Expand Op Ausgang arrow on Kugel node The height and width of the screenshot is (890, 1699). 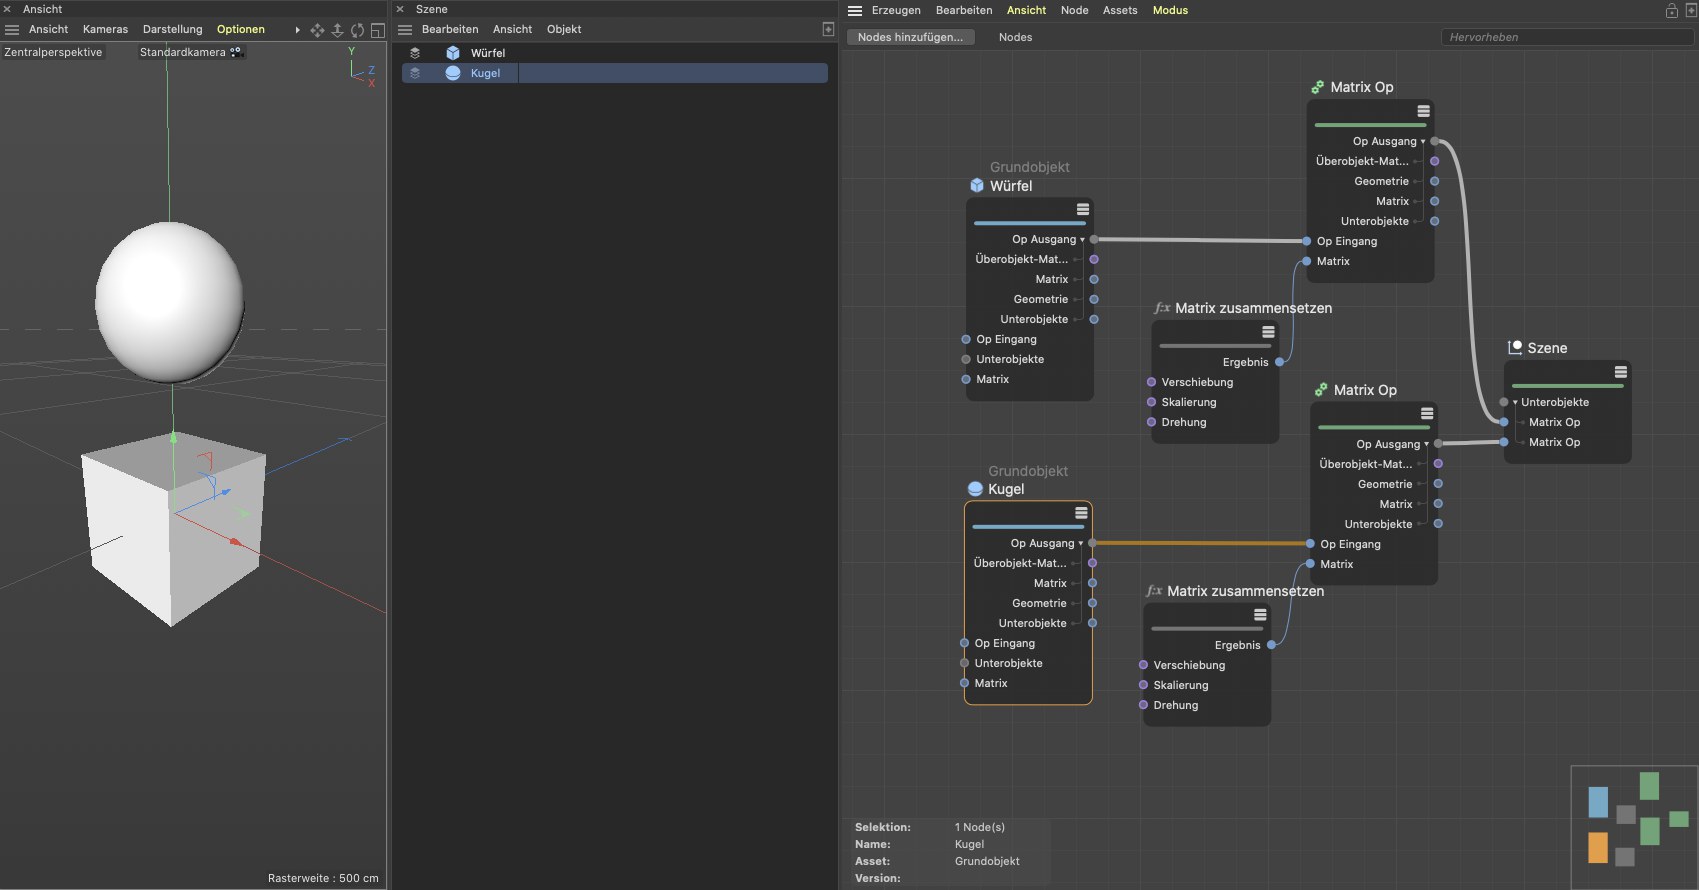pos(1081,544)
